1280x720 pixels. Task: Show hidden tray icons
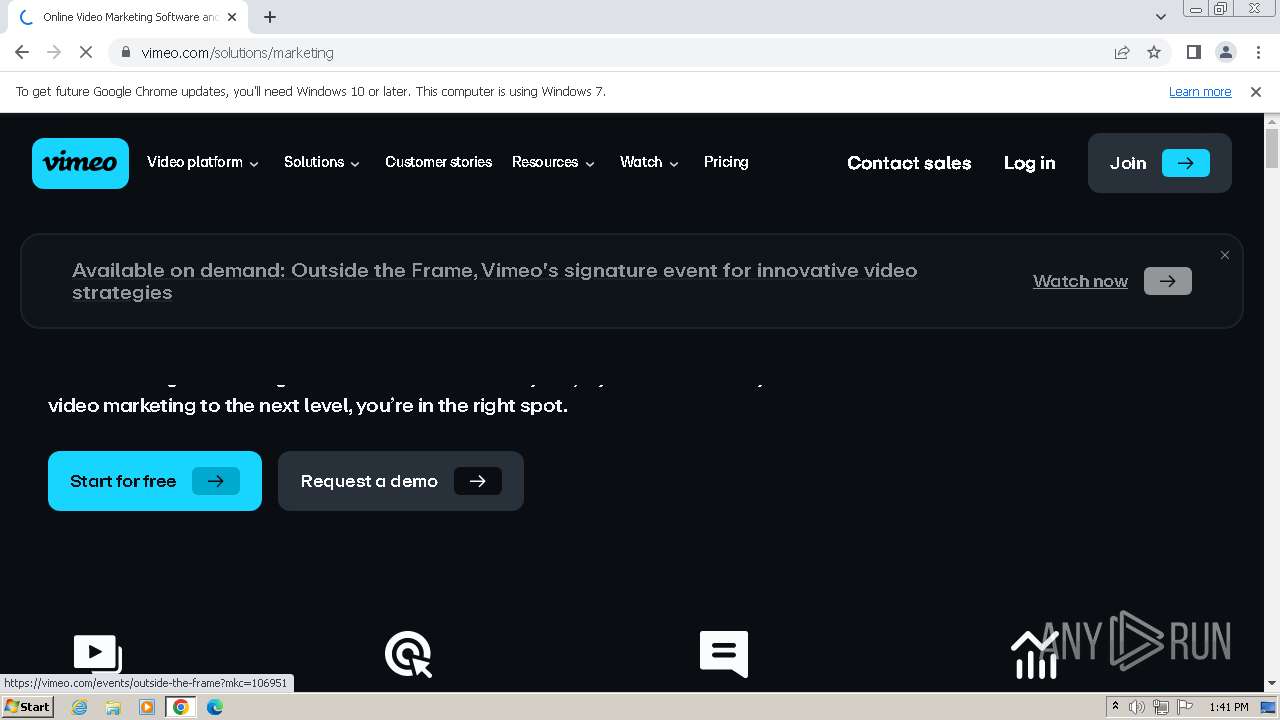pos(1115,707)
